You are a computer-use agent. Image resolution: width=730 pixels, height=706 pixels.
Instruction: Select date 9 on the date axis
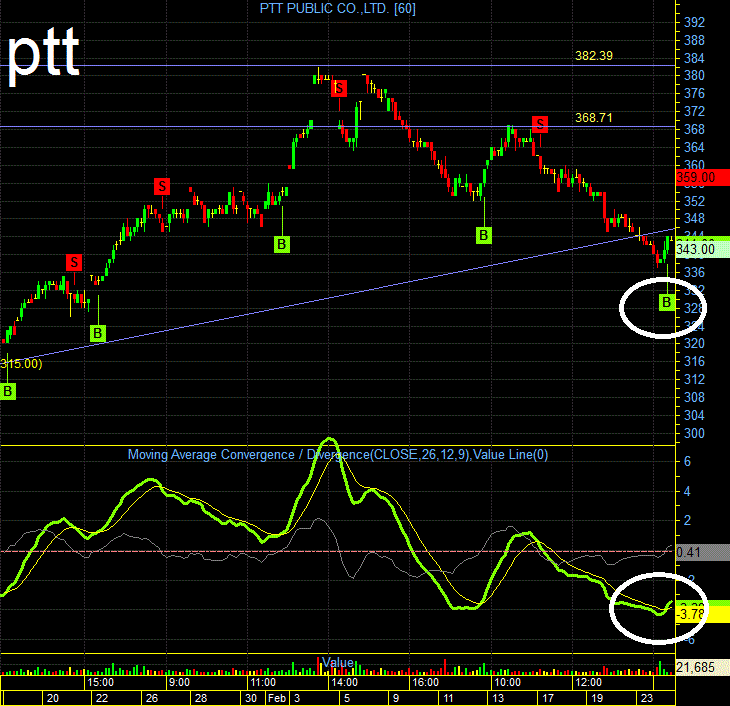(396, 699)
